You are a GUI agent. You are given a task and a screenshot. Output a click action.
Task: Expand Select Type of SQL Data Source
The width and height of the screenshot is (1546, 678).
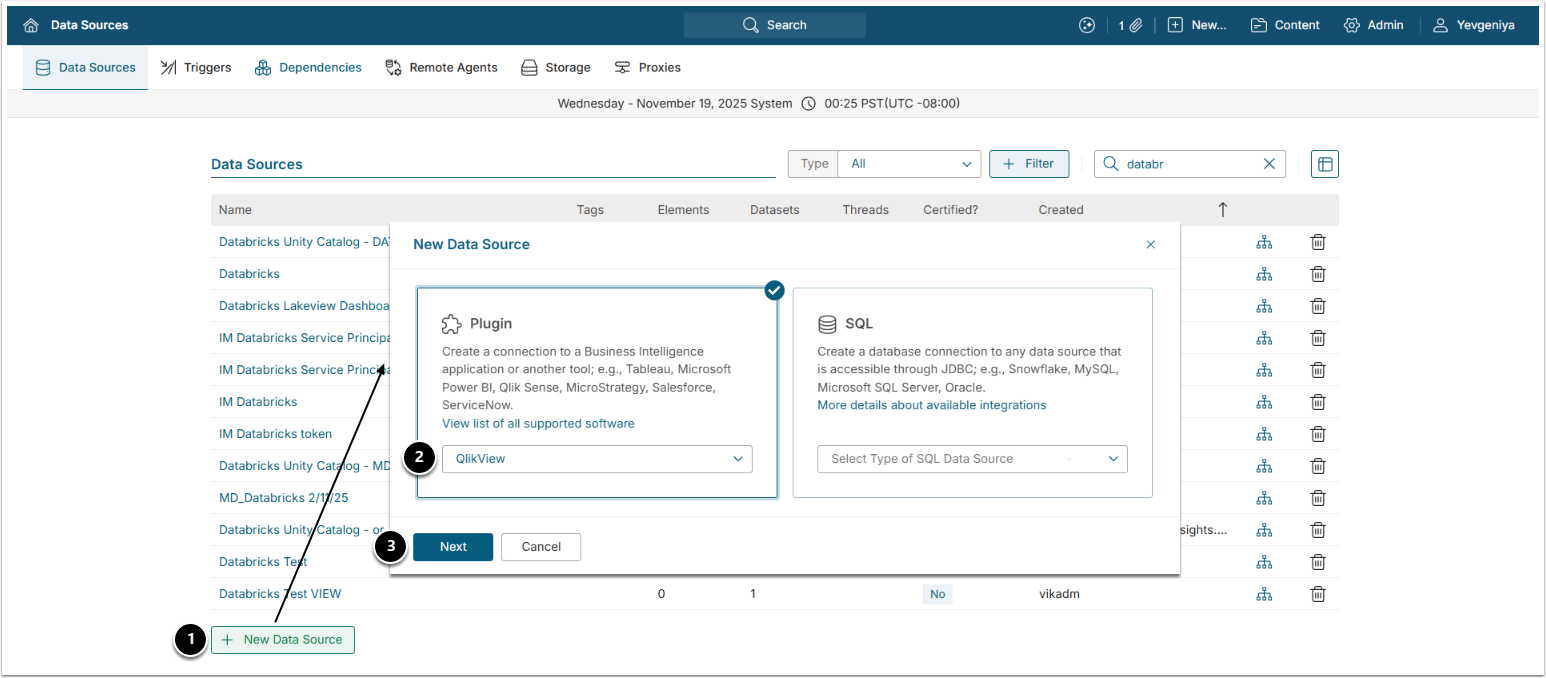(972, 459)
